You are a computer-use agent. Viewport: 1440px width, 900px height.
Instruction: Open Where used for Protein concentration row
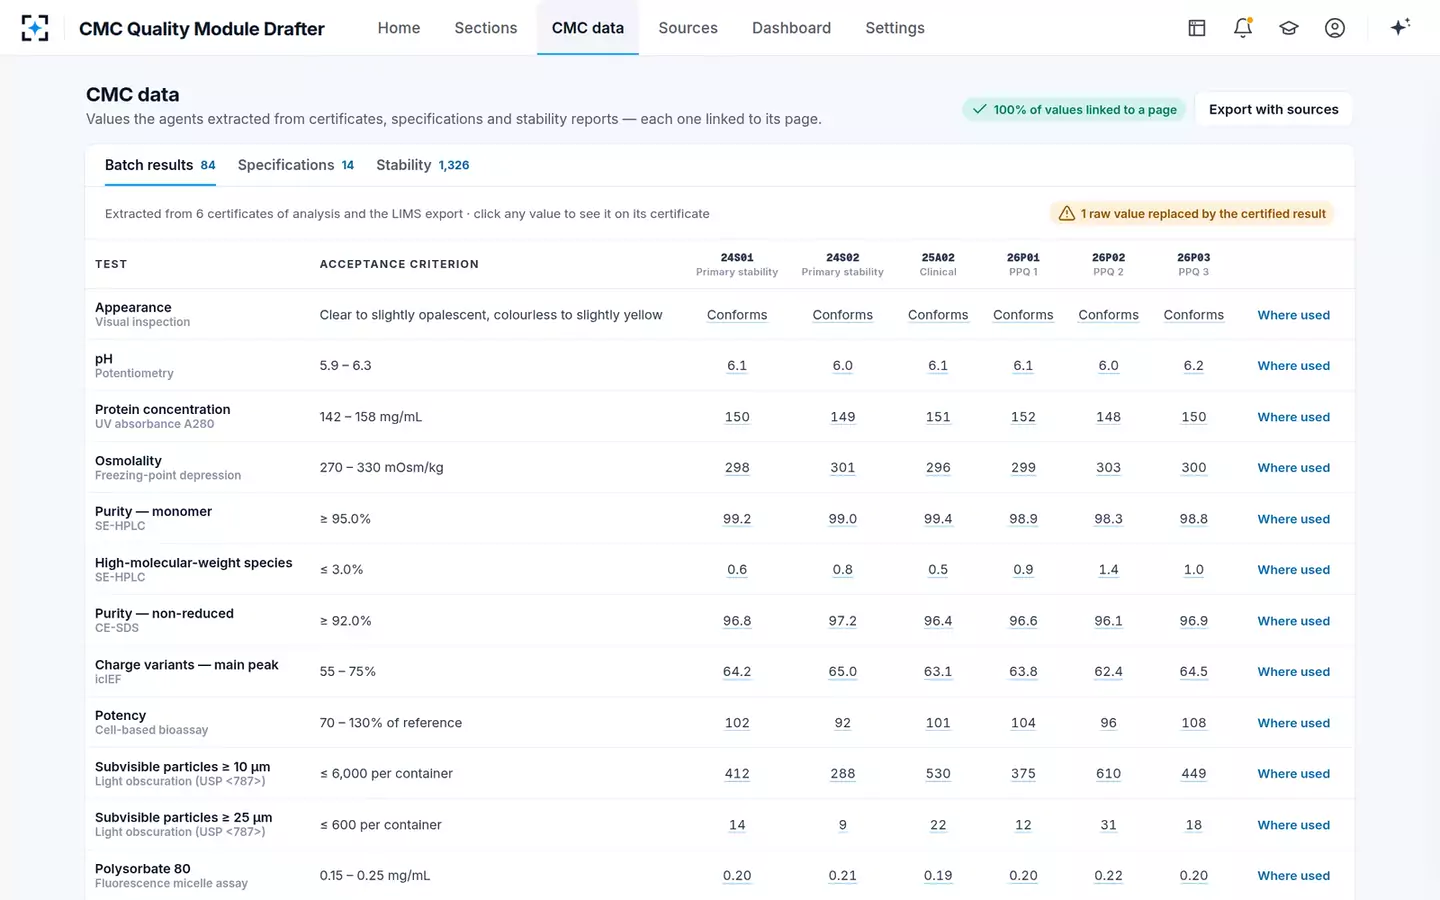1293,417
